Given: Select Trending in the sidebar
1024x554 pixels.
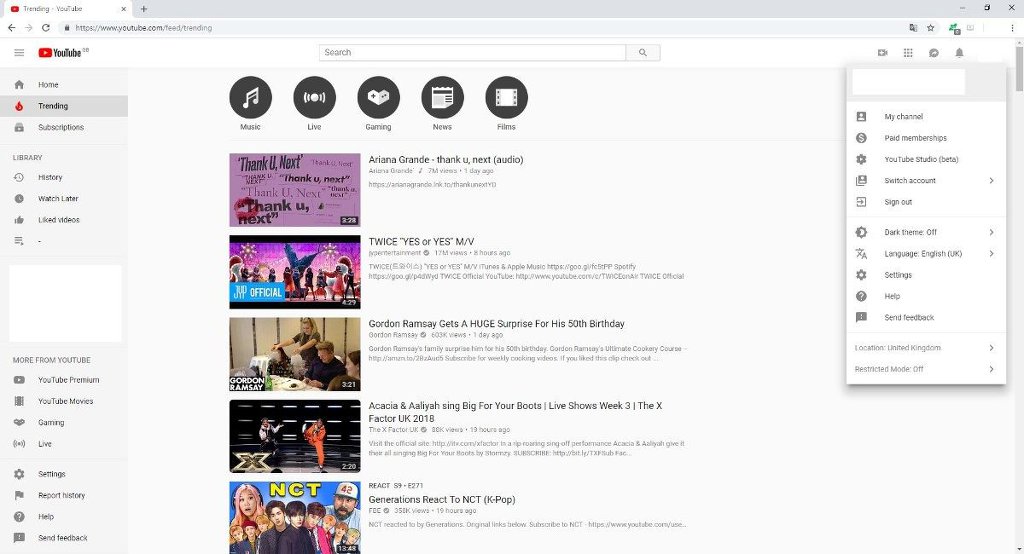Looking at the screenshot, I should pos(64,106).
